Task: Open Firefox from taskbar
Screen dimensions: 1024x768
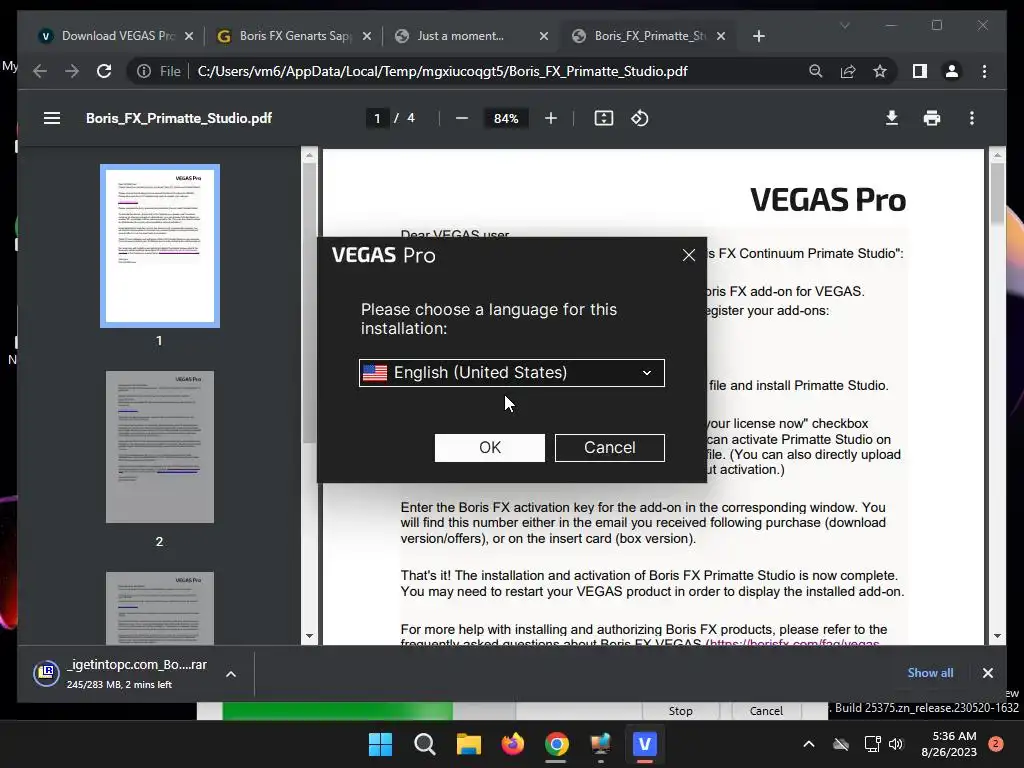Action: point(513,744)
